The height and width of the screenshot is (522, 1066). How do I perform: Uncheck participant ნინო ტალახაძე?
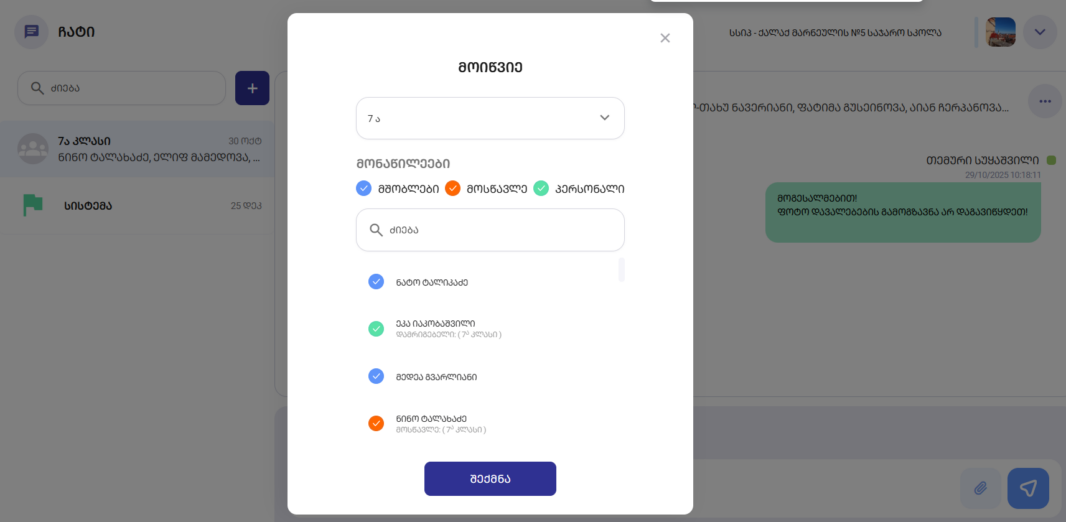(376, 423)
